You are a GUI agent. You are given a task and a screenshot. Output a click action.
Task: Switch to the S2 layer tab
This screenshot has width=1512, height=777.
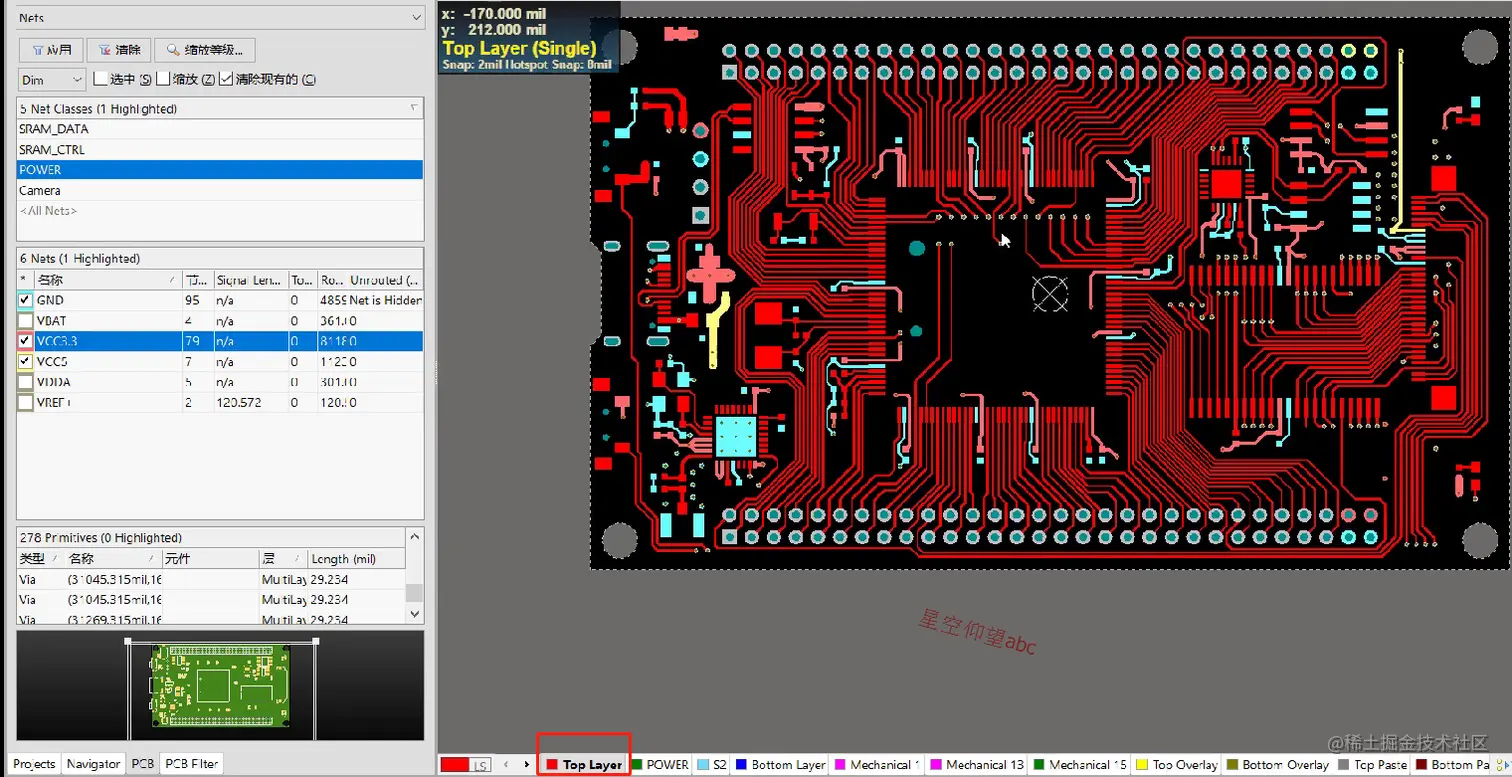tap(712, 765)
